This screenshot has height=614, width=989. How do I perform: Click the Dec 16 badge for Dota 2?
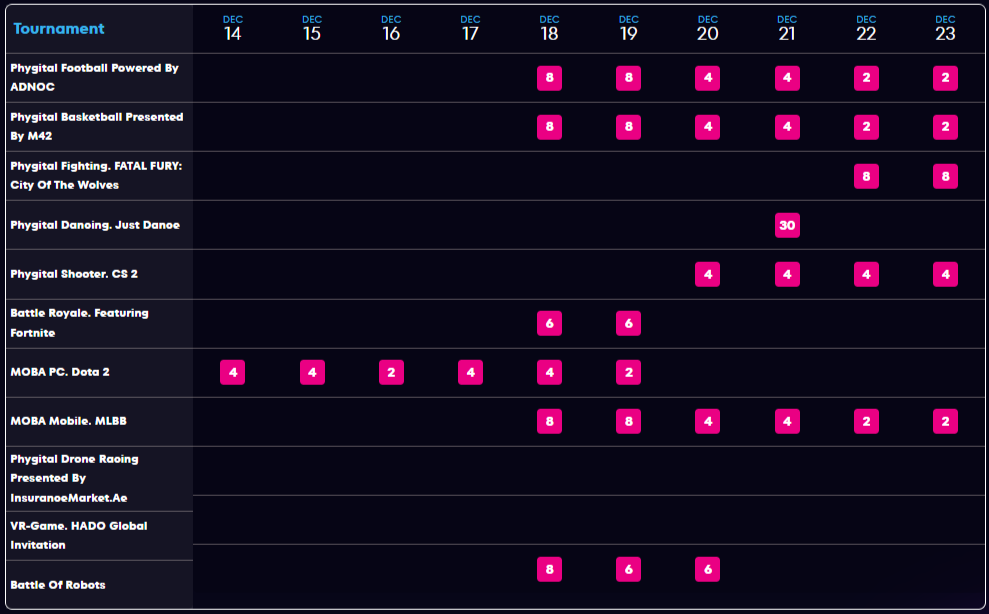391,372
